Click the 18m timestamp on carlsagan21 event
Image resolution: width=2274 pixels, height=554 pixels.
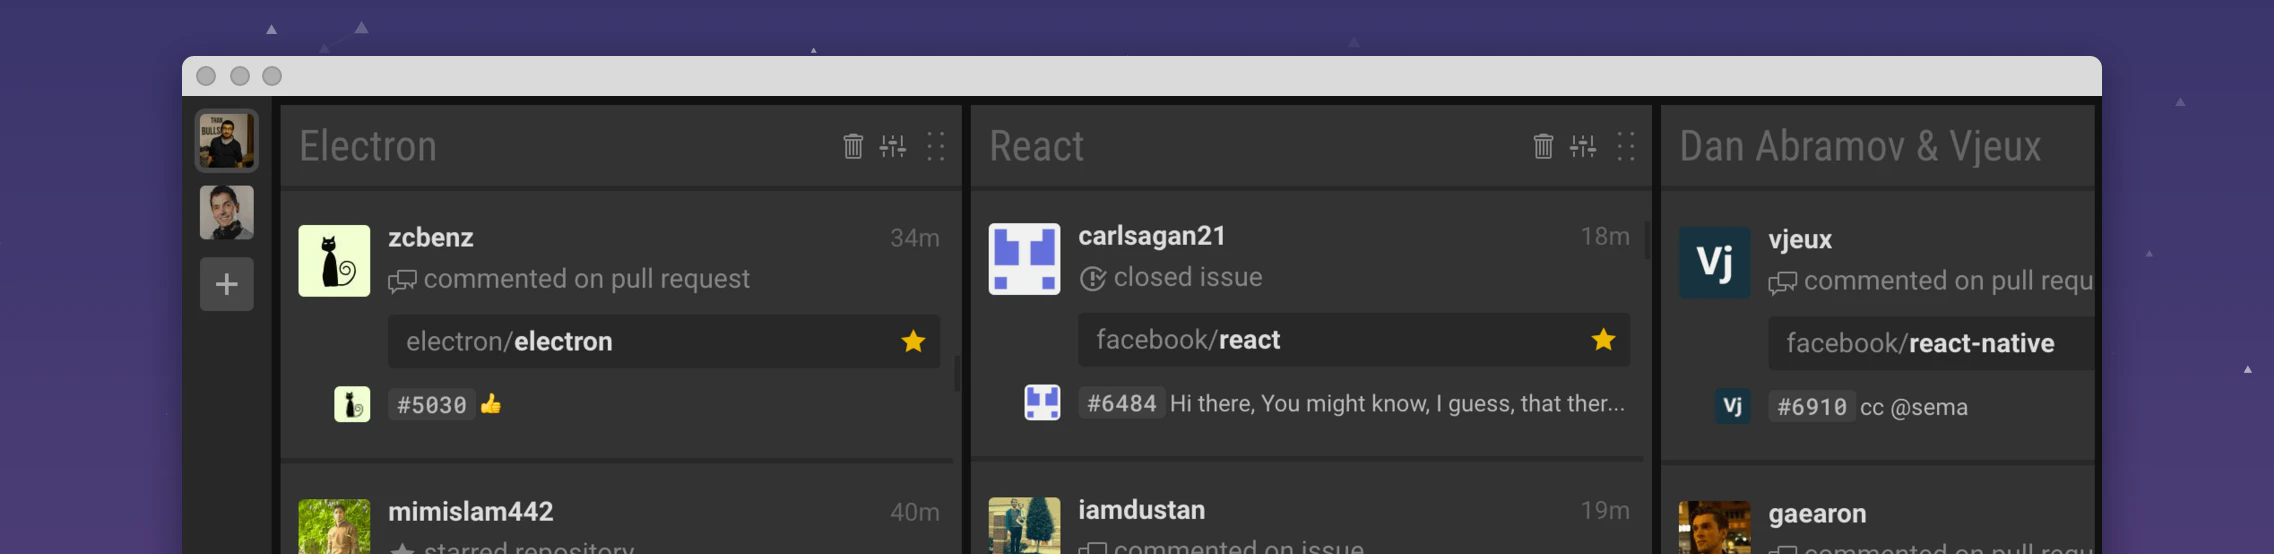pos(1605,236)
